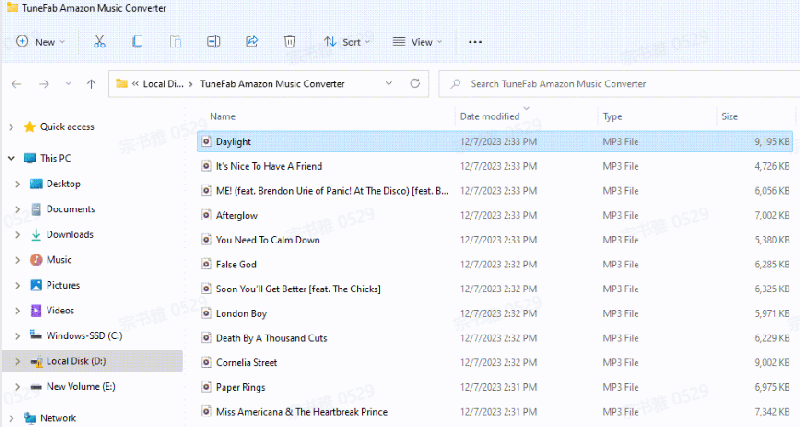Expand the Desktop tree node
This screenshot has width=800, height=427.
17,184
